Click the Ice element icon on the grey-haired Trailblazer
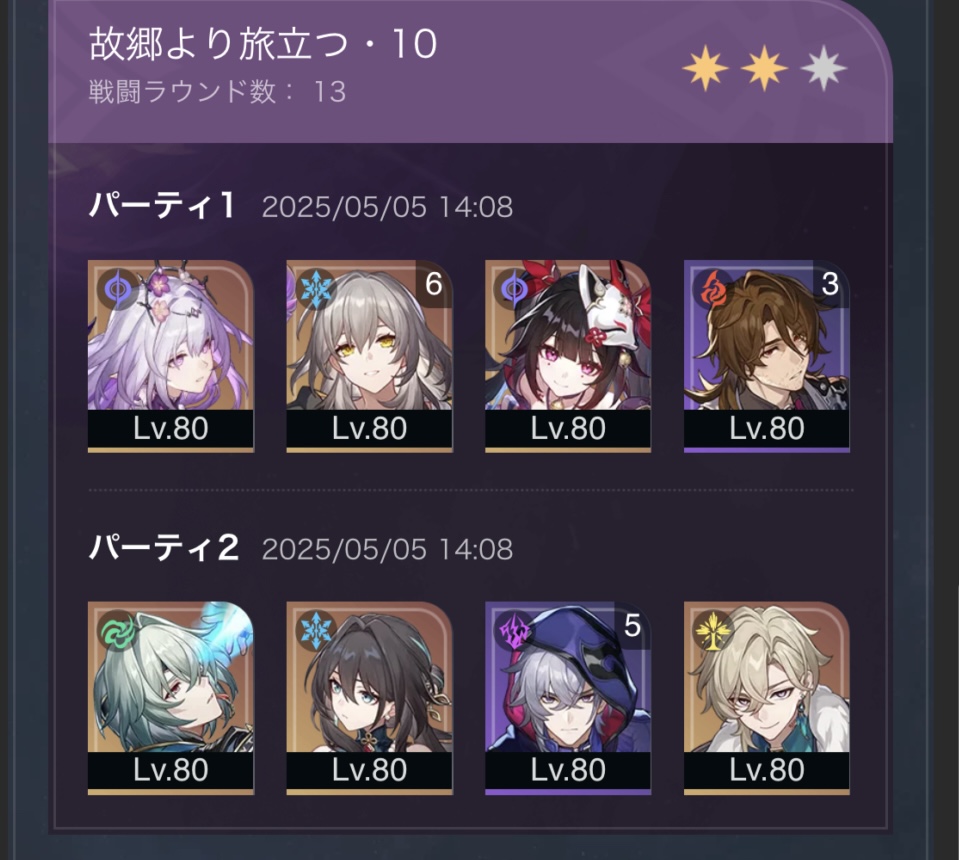 click(315, 287)
